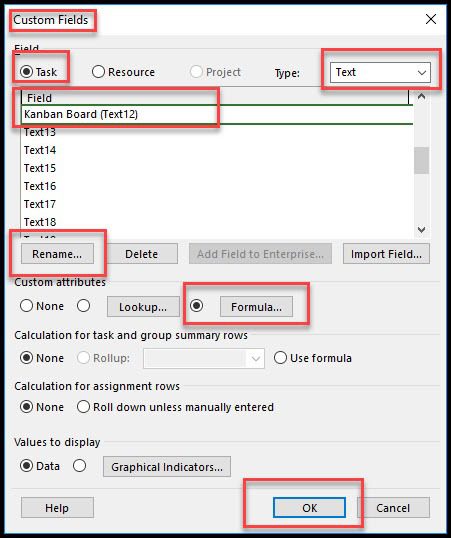
Task: Enable Use formula for summary rows
Action: pos(280,358)
